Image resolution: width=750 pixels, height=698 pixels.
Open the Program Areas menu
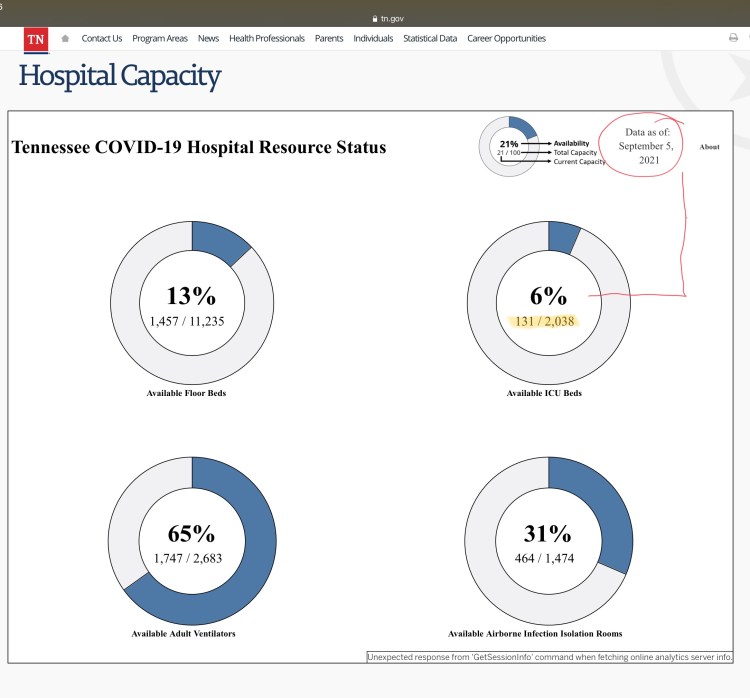click(160, 39)
